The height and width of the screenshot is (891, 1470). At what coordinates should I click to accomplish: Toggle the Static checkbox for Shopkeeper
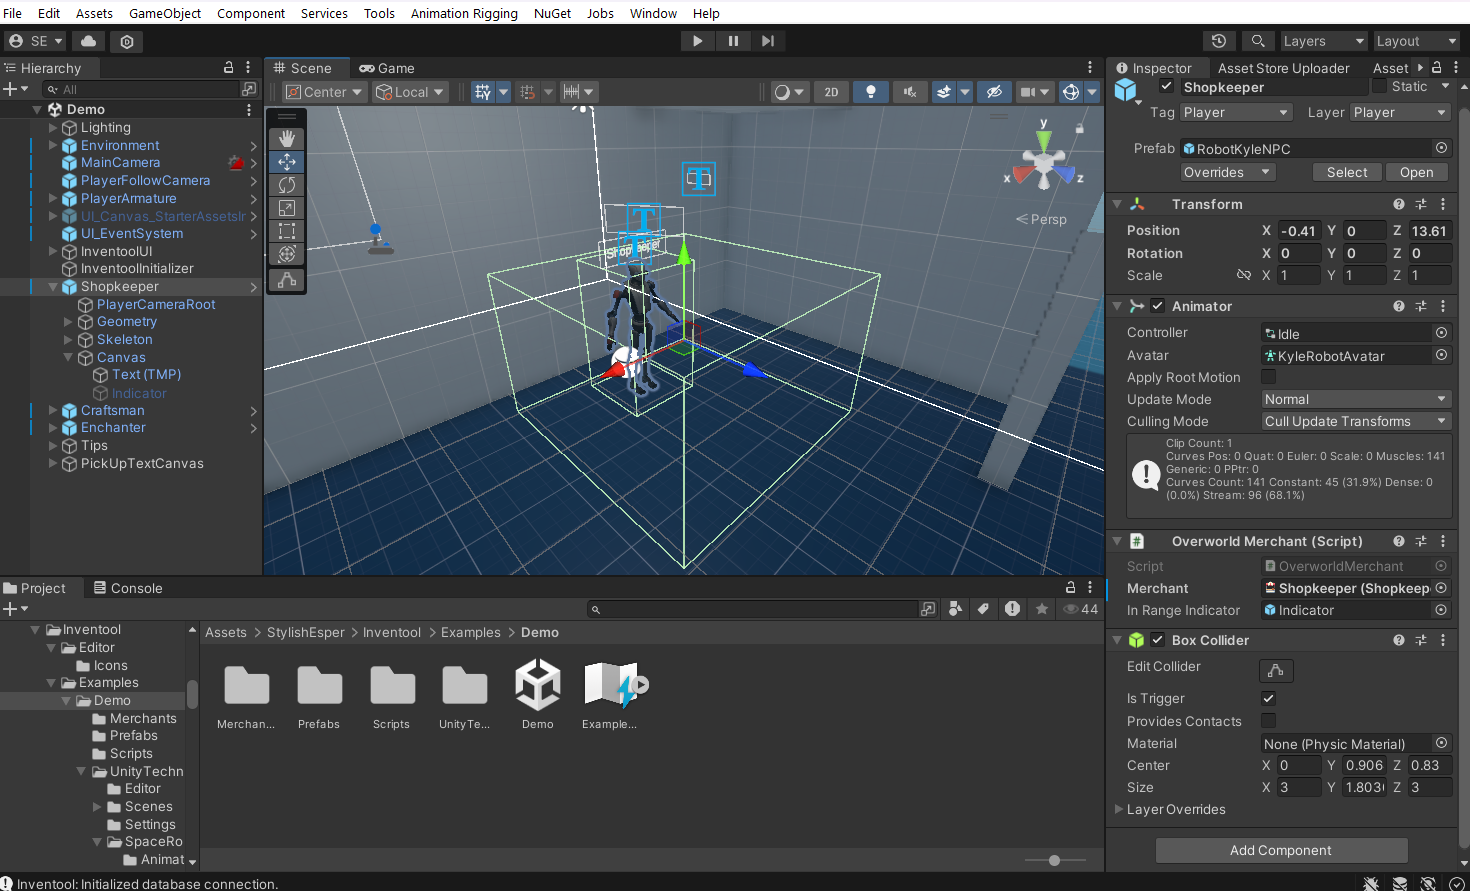click(x=1380, y=87)
